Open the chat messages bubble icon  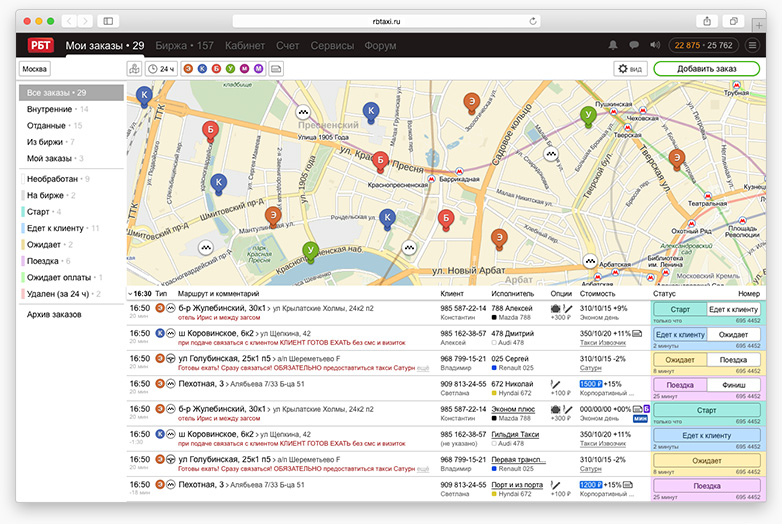tap(634, 45)
